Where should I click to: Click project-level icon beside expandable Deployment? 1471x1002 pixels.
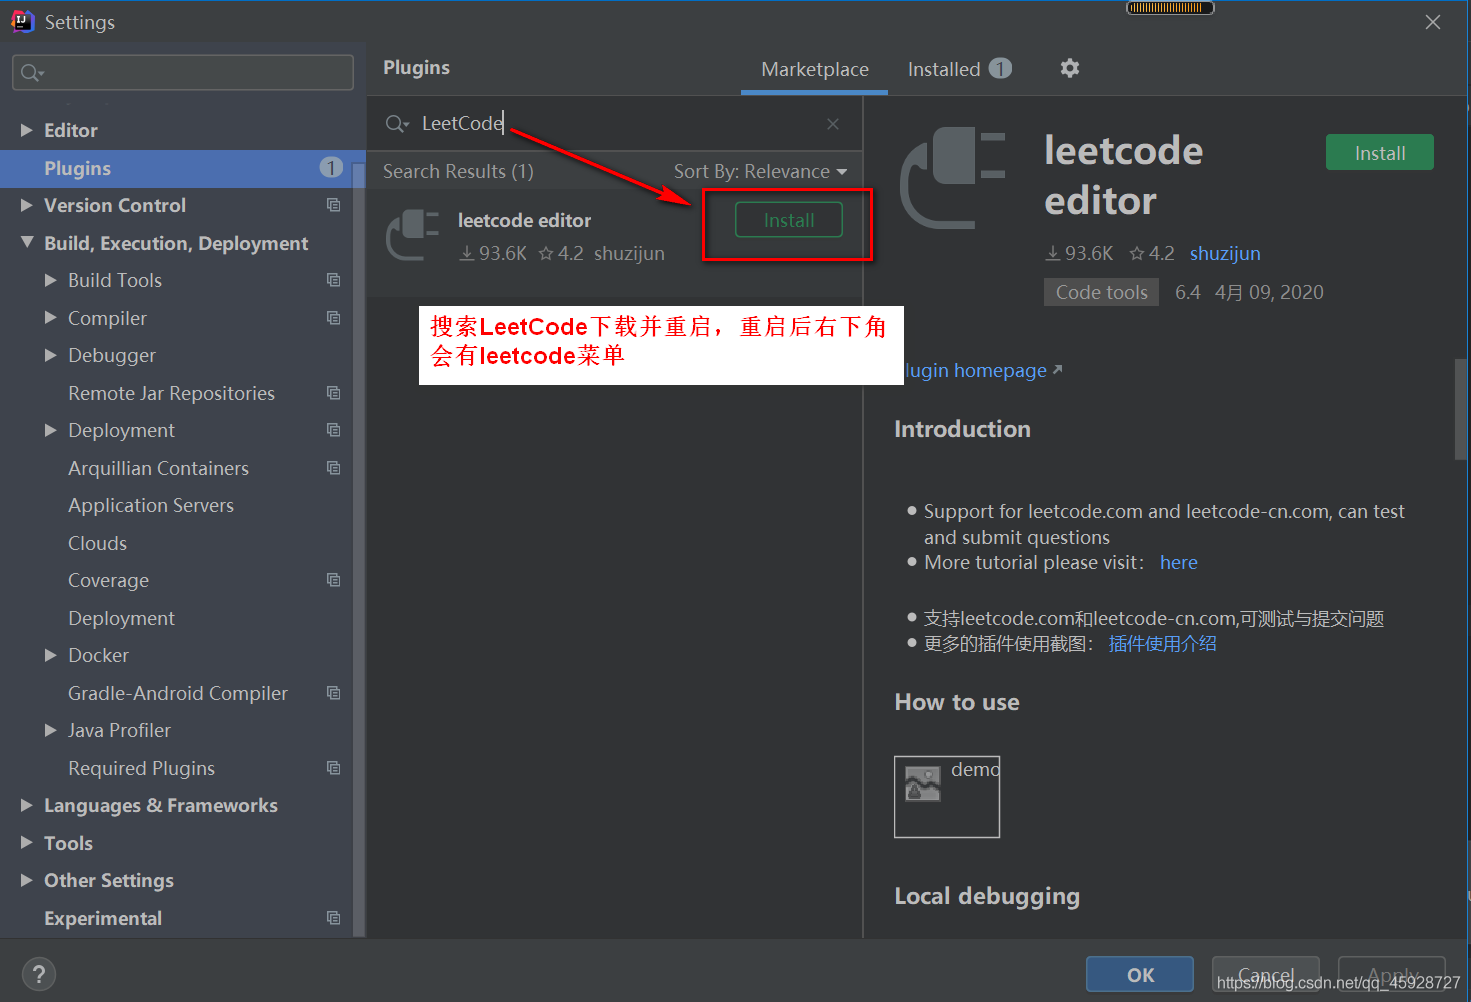pyautogui.click(x=334, y=430)
